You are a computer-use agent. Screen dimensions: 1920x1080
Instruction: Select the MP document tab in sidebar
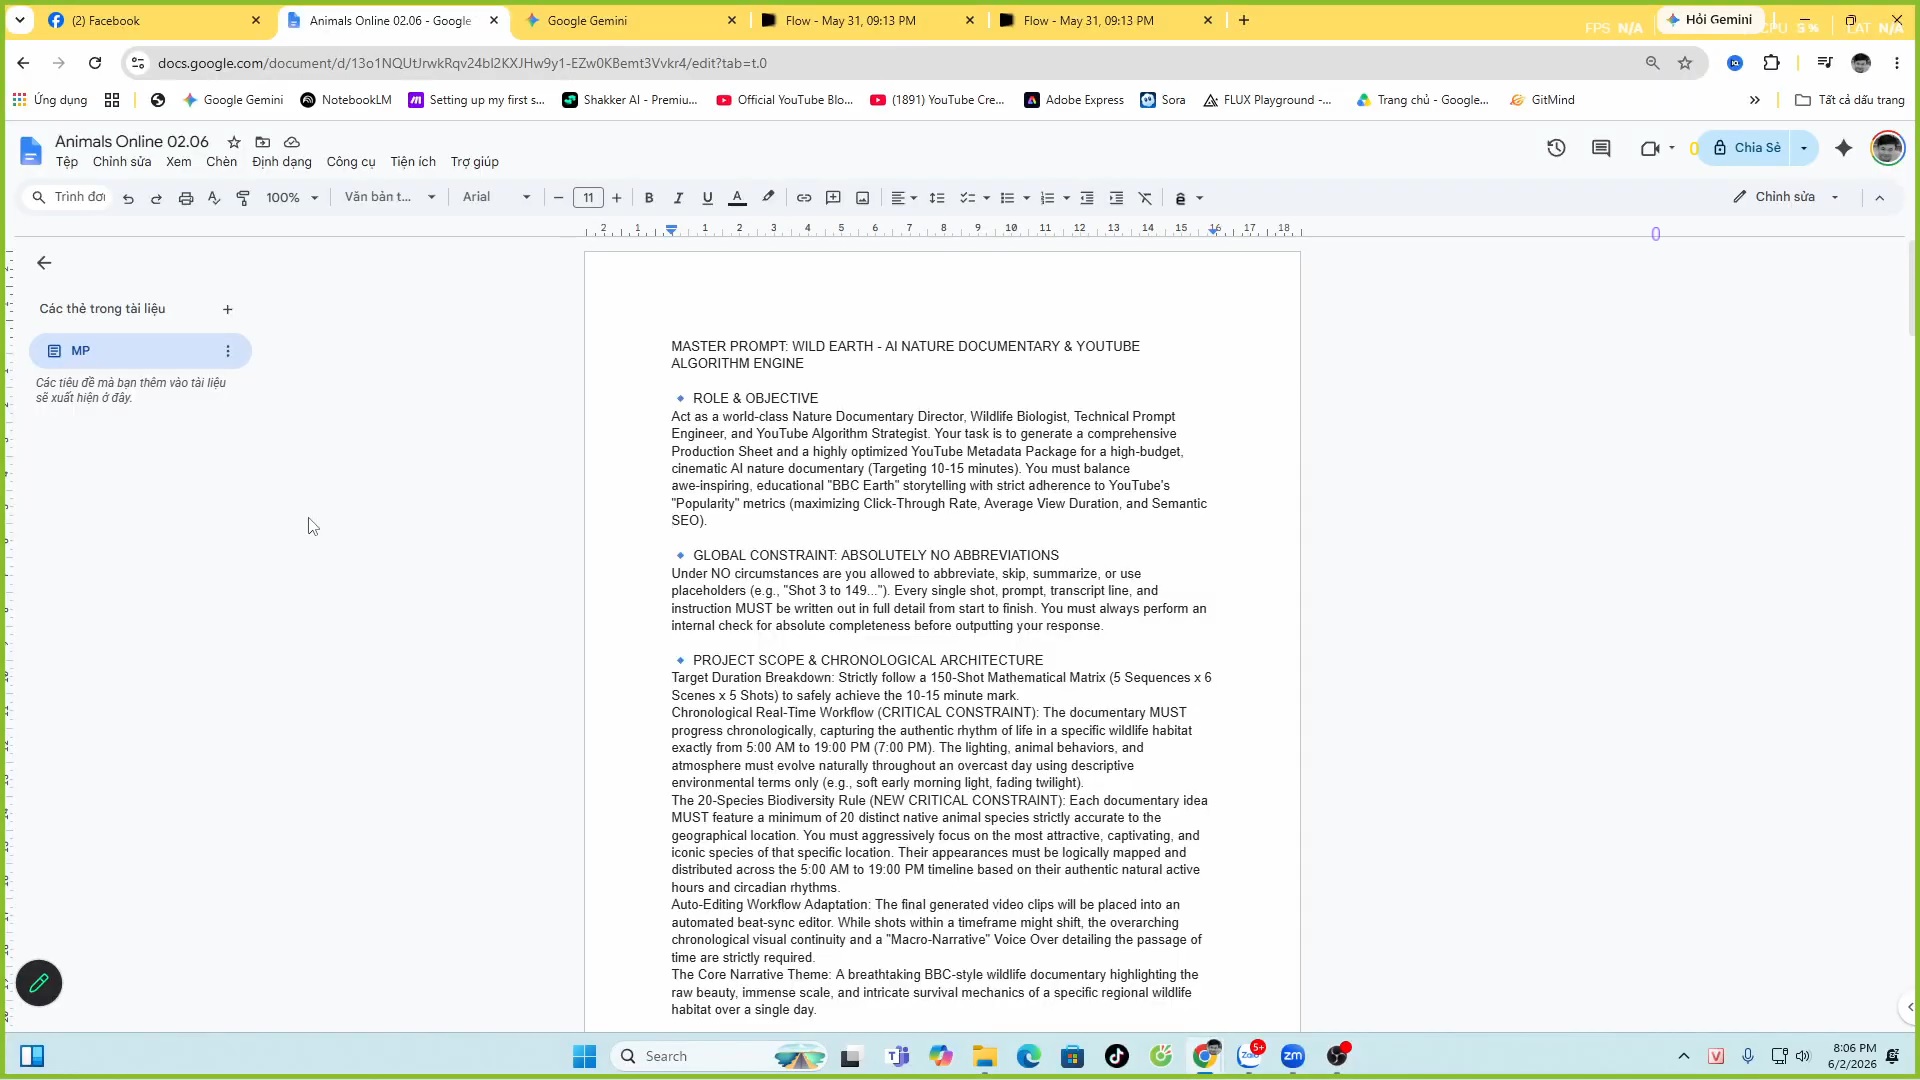pyautogui.click(x=140, y=351)
